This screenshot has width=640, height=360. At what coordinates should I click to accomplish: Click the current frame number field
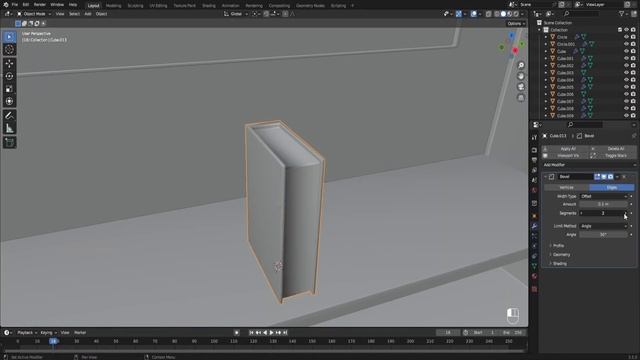pos(448,333)
